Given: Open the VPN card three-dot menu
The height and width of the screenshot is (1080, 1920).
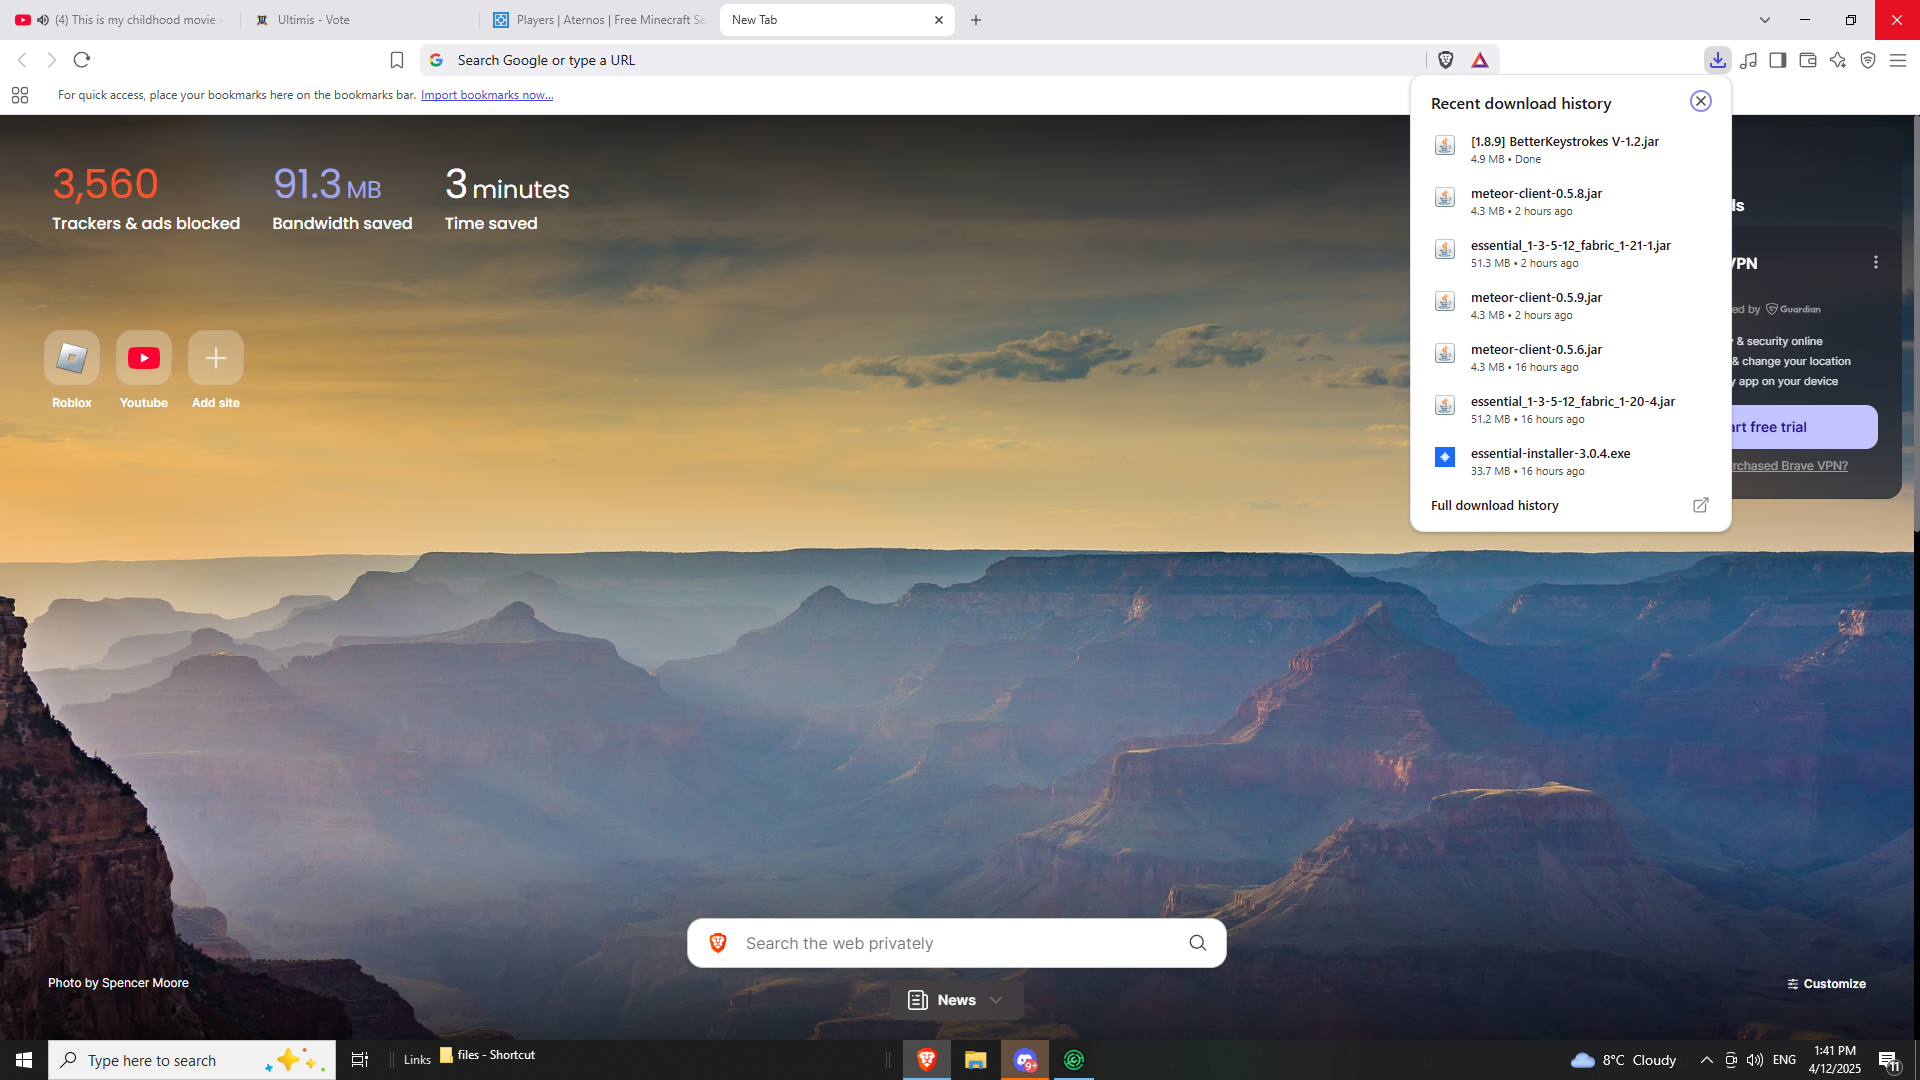Looking at the screenshot, I should pyautogui.click(x=1875, y=262).
